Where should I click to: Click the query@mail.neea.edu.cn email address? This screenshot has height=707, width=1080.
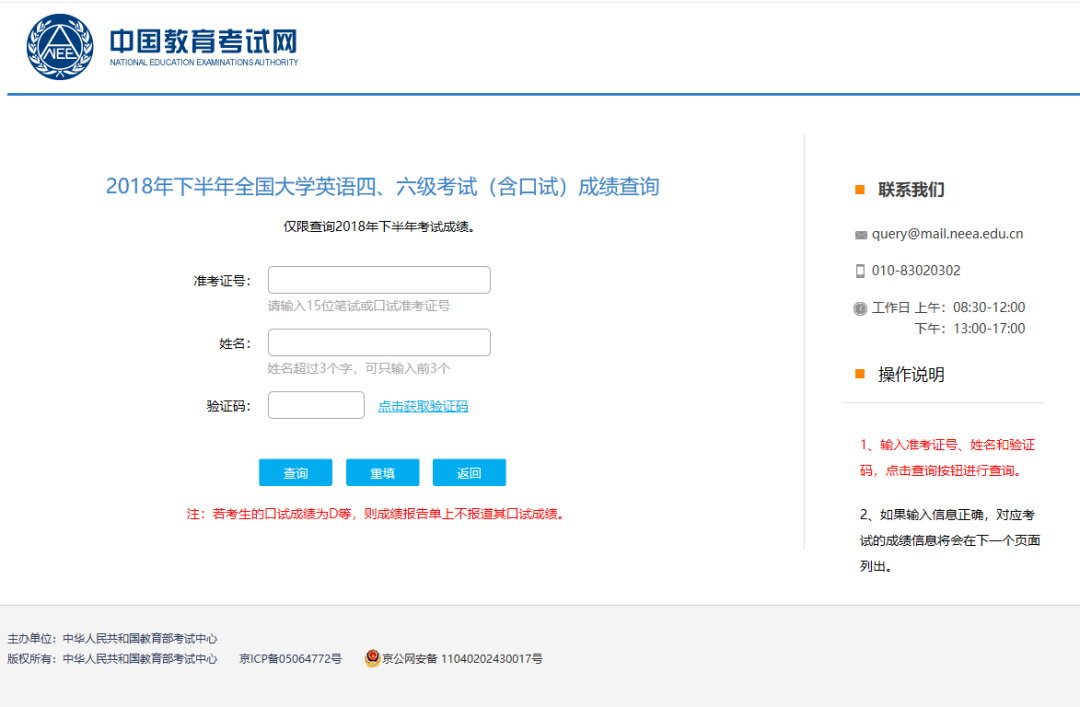(947, 234)
